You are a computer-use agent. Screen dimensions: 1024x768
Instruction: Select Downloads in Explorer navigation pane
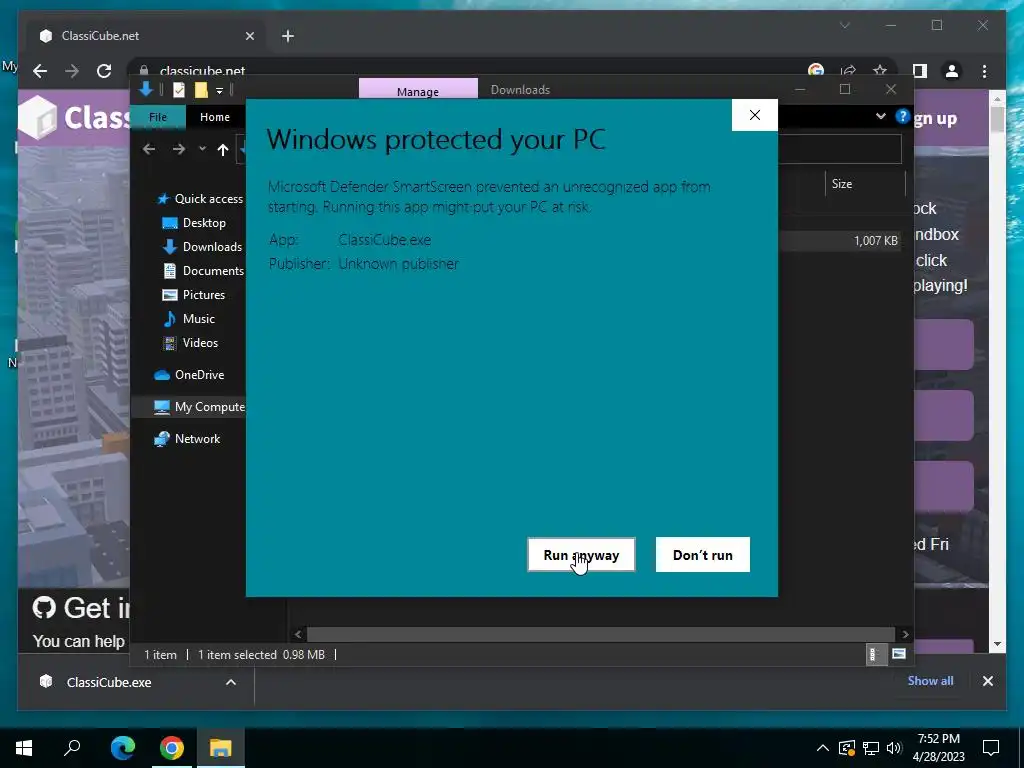point(212,247)
